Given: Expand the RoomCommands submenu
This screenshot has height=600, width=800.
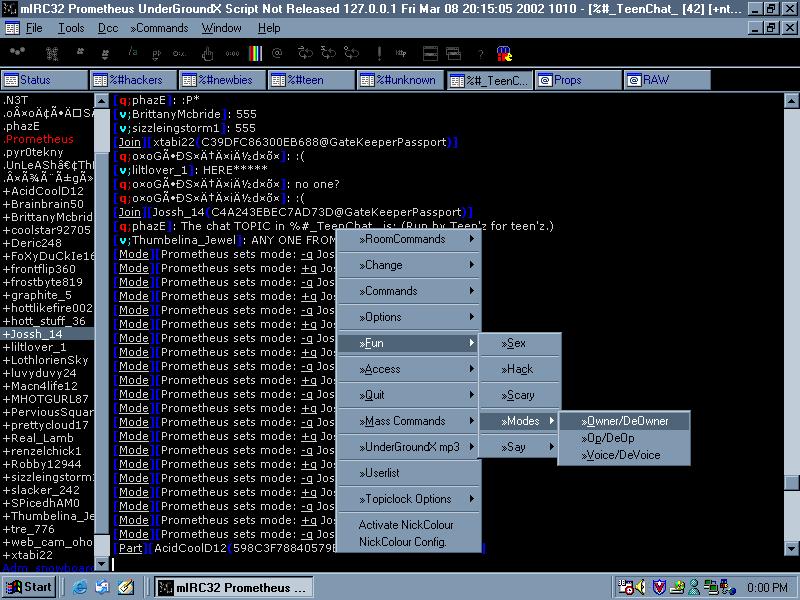Looking at the screenshot, I should tap(408, 239).
